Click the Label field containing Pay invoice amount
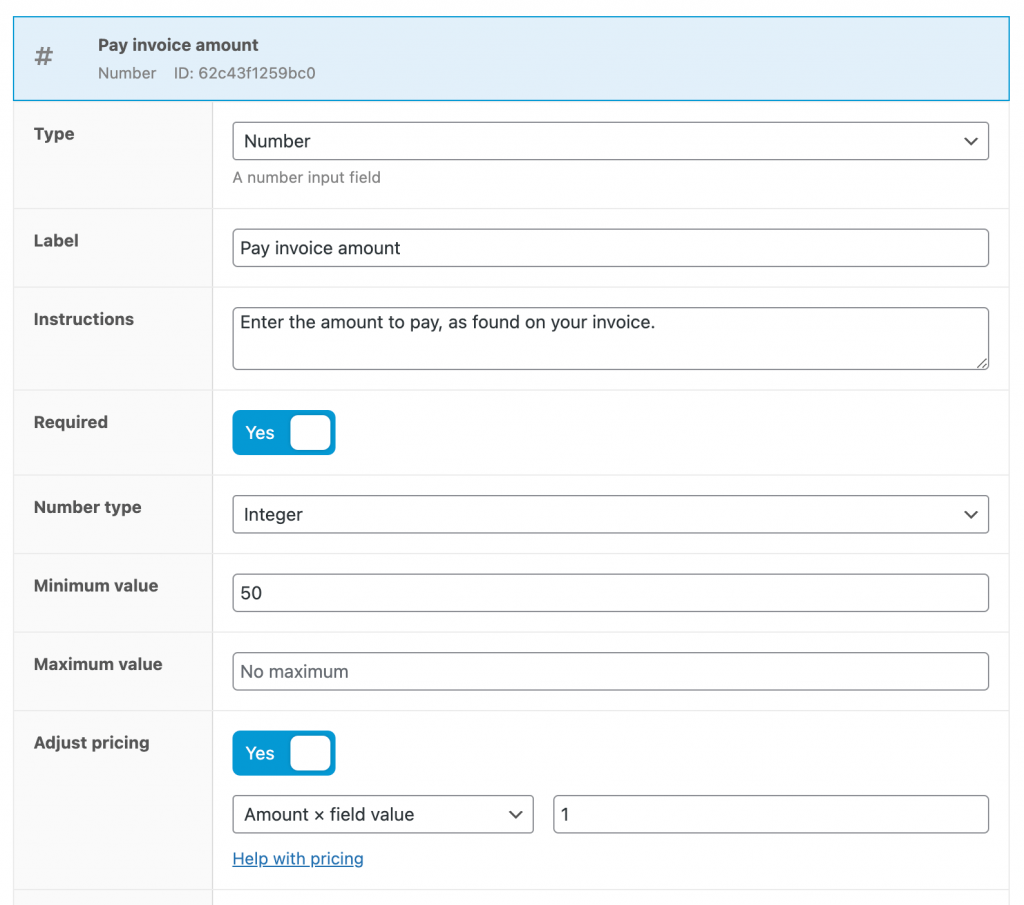1024x905 pixels. point(610,247)
